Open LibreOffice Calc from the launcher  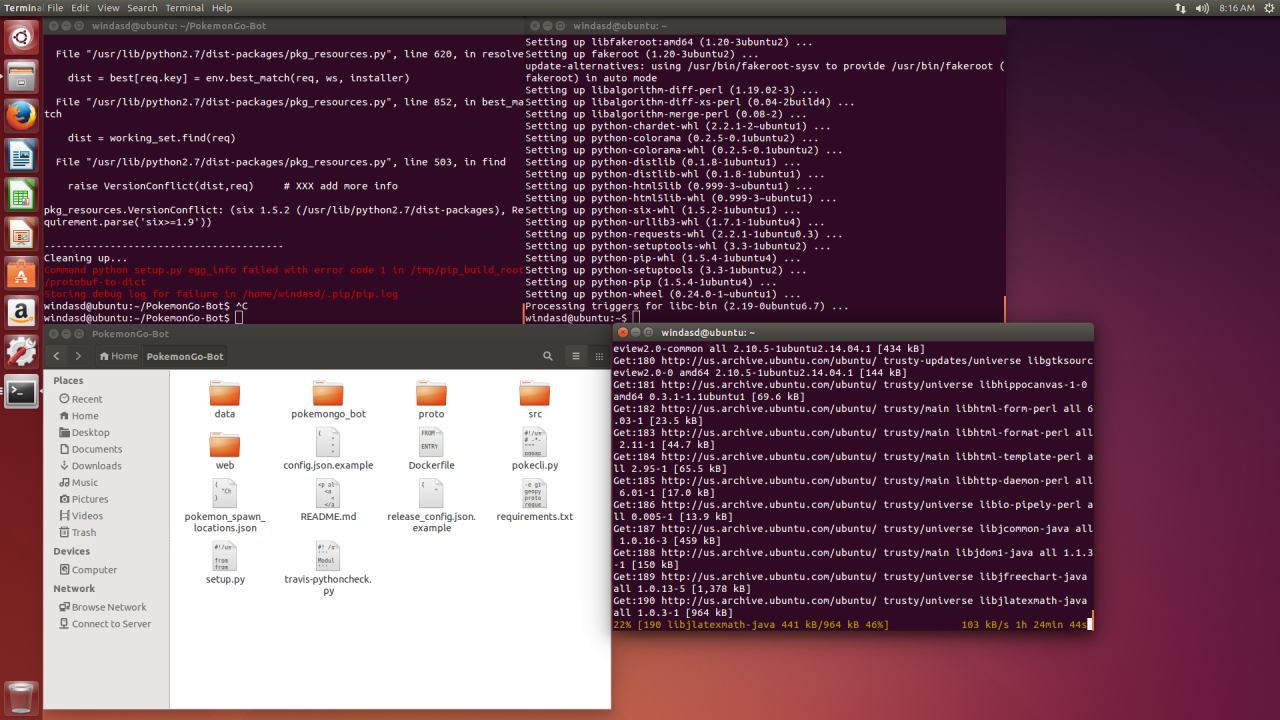pyautogui.click(x=21, y=194)
